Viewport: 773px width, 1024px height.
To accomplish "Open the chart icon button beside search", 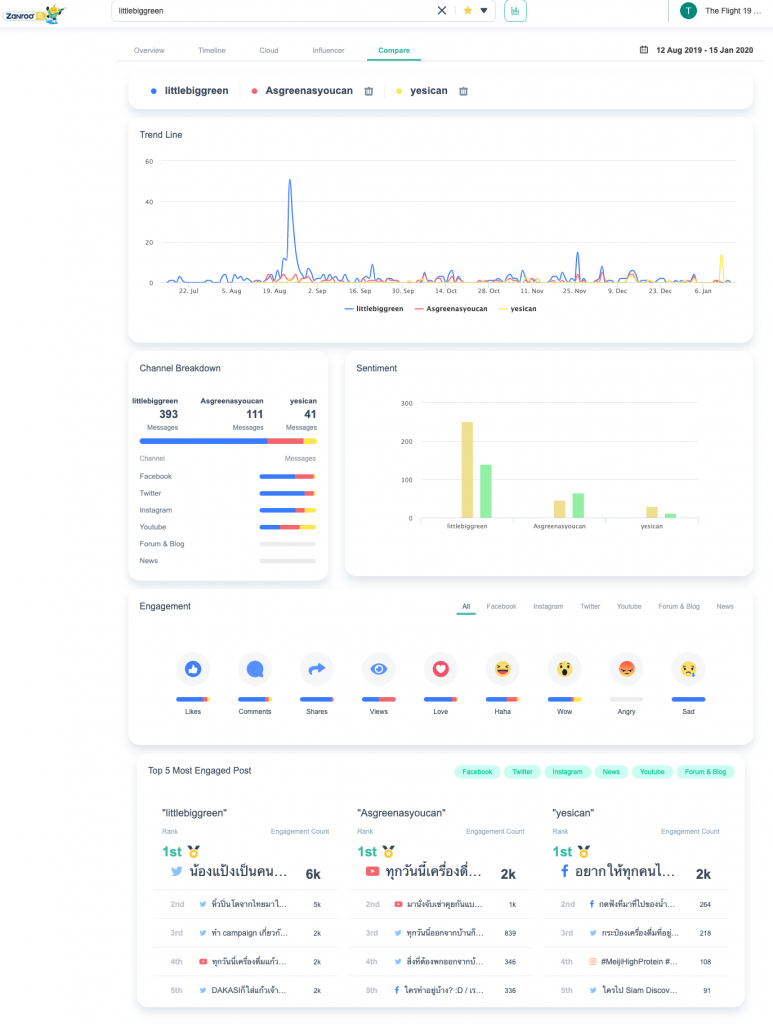I will coord(515,10).
